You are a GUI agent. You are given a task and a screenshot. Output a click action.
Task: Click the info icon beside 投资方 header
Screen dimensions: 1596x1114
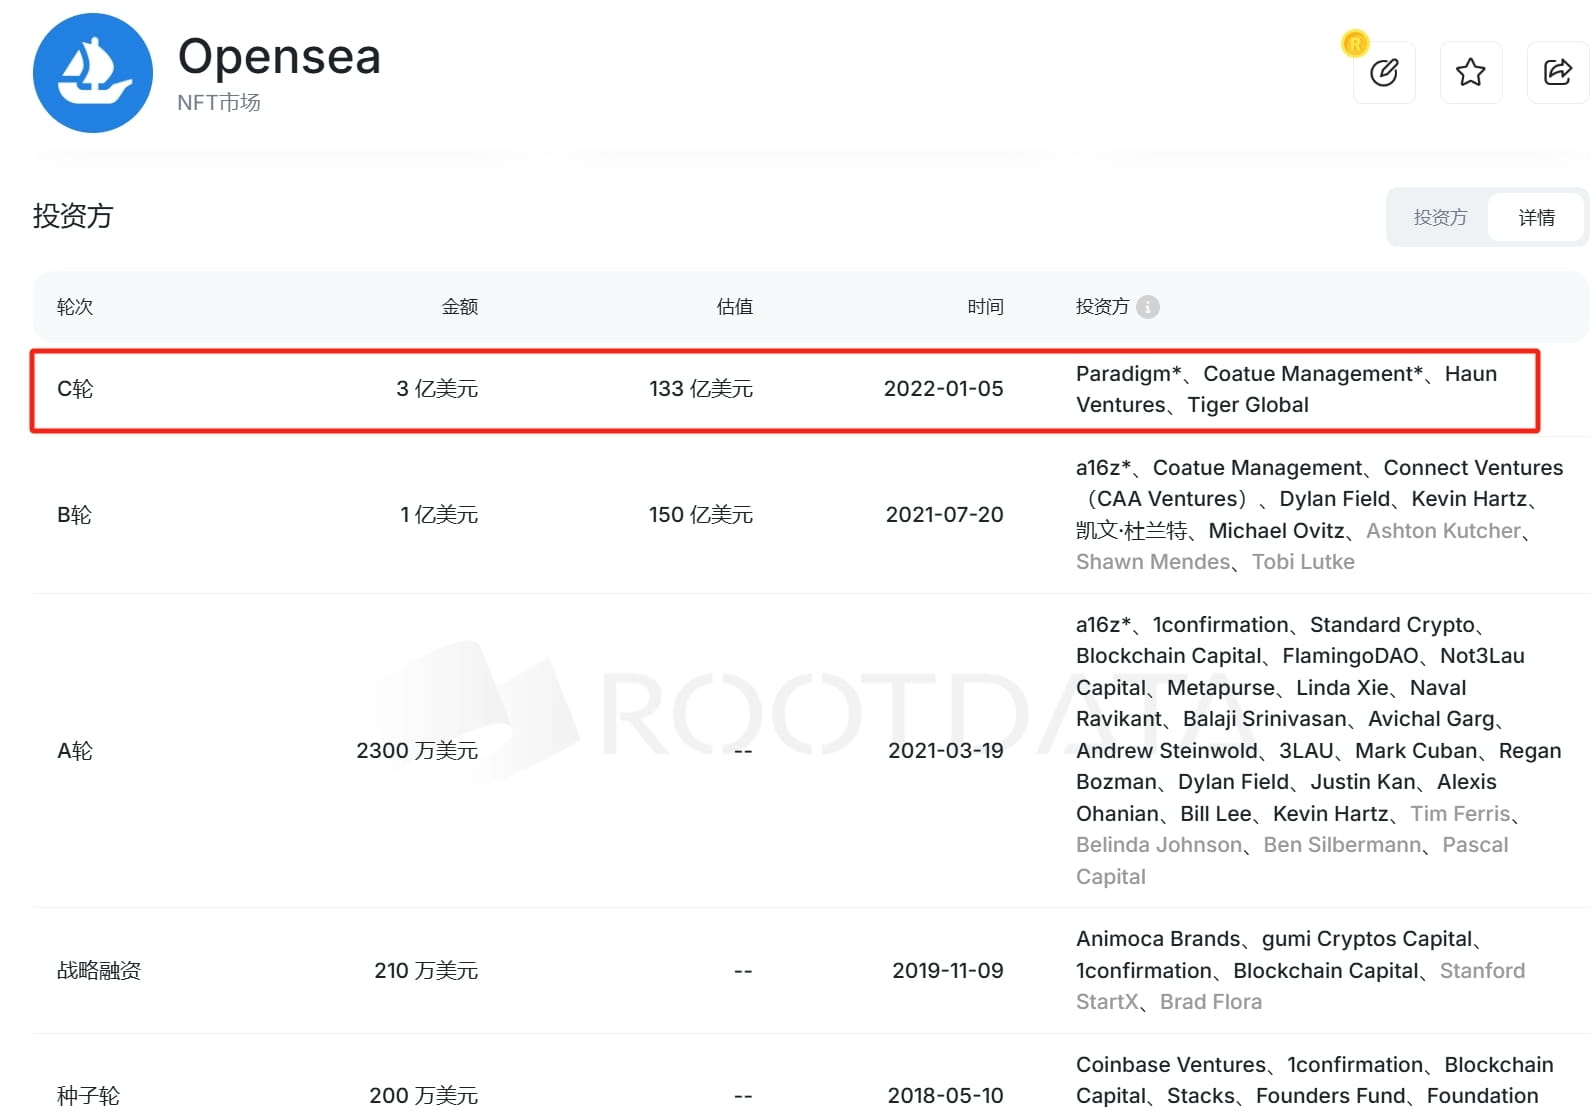coord(1148,307)
